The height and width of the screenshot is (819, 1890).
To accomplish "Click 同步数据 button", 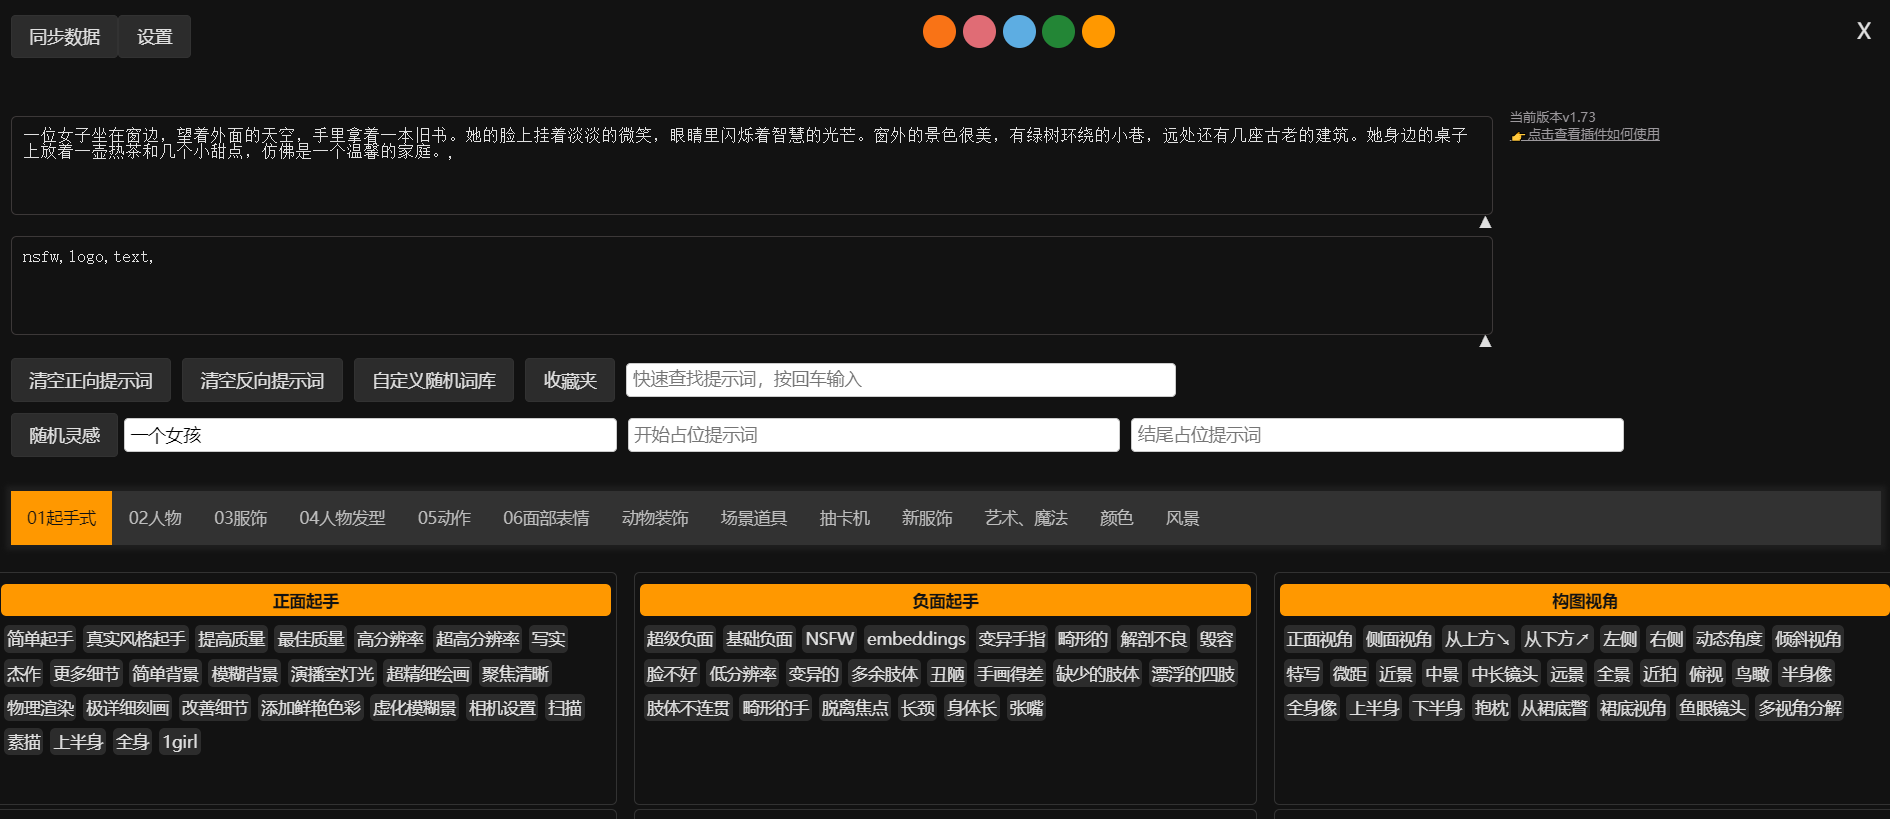I will [64, 37].
